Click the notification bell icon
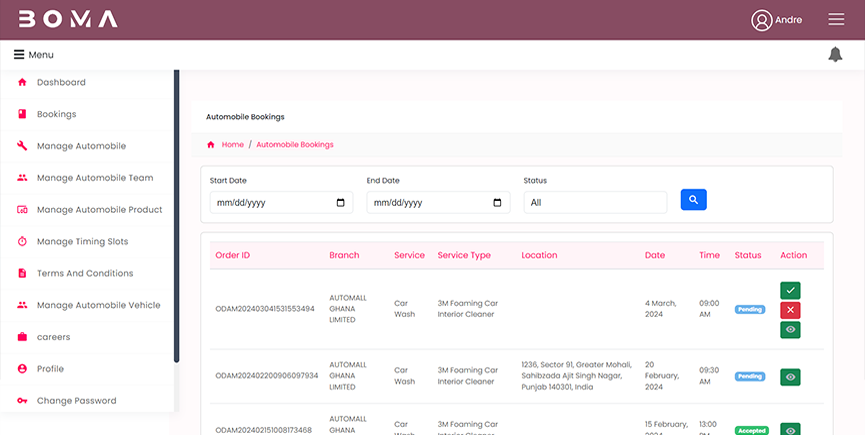Screen dimensions: 865x435 coord(835,54)
